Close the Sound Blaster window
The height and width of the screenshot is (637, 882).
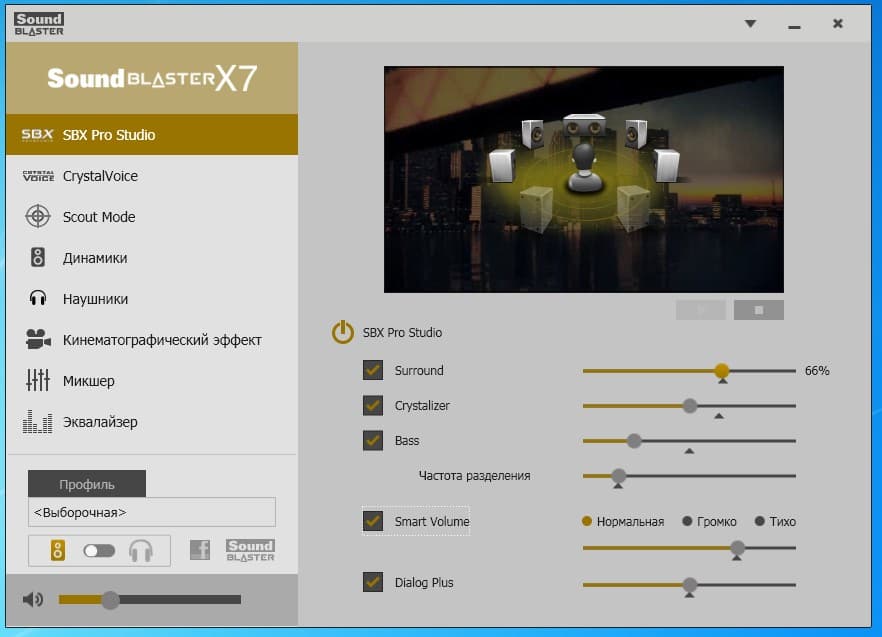click(838, 24)
